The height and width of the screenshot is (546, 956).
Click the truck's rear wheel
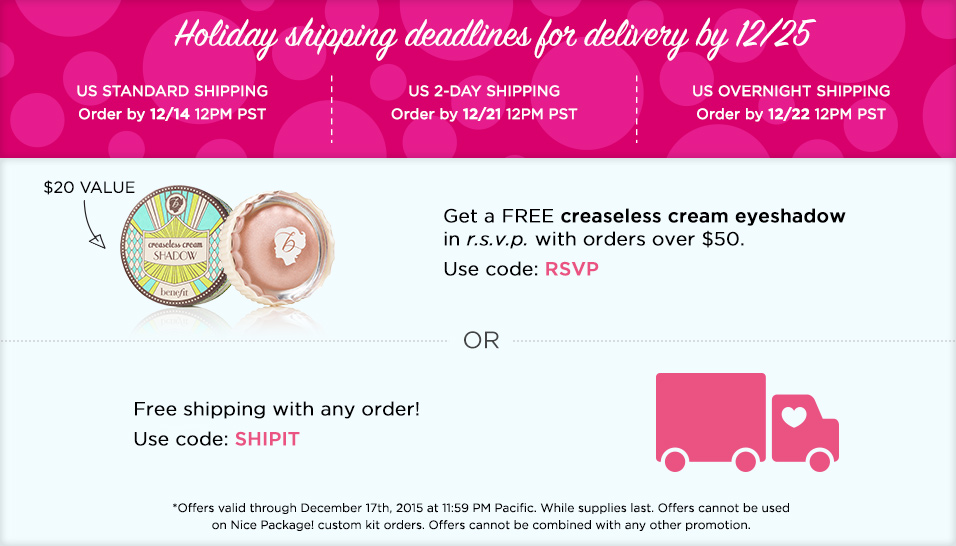pyautogui.click(x=675, y=460)
